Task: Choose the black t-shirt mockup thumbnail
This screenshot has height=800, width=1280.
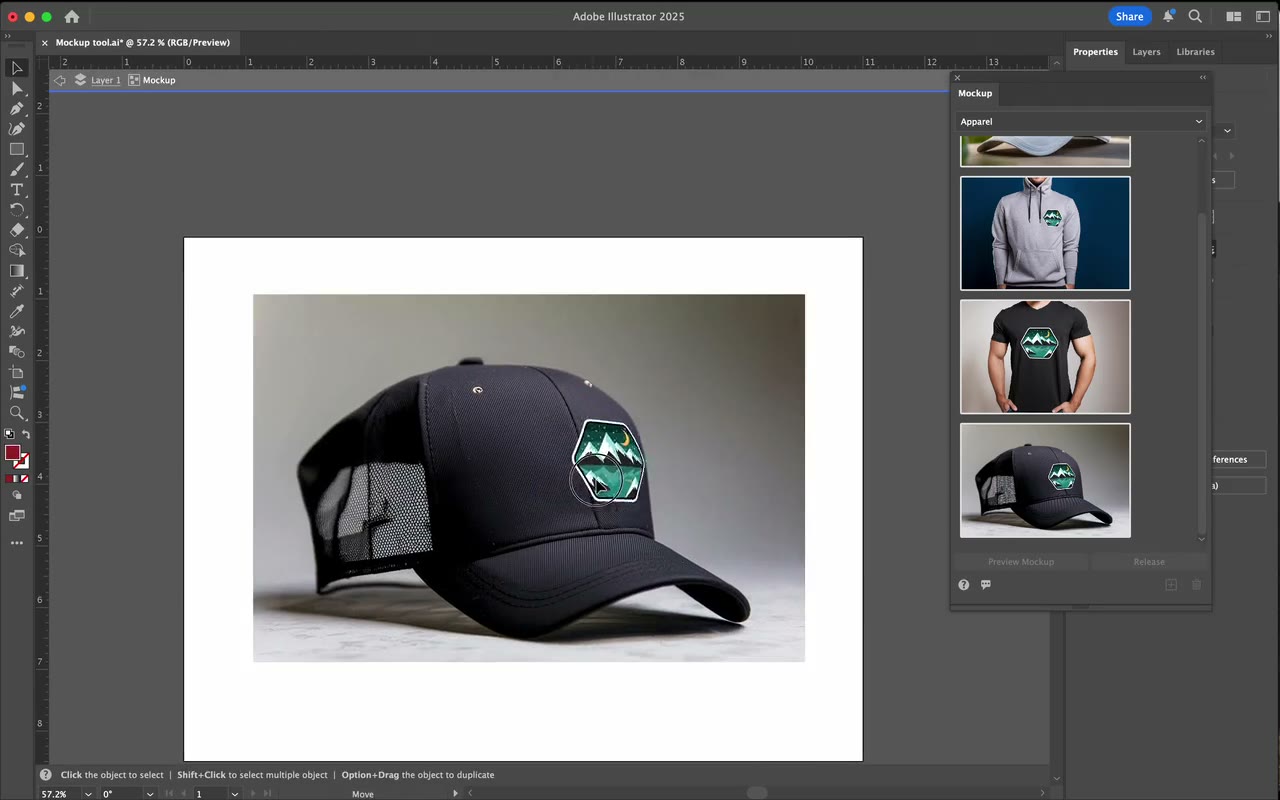Action: click(x=1045, y=357)
